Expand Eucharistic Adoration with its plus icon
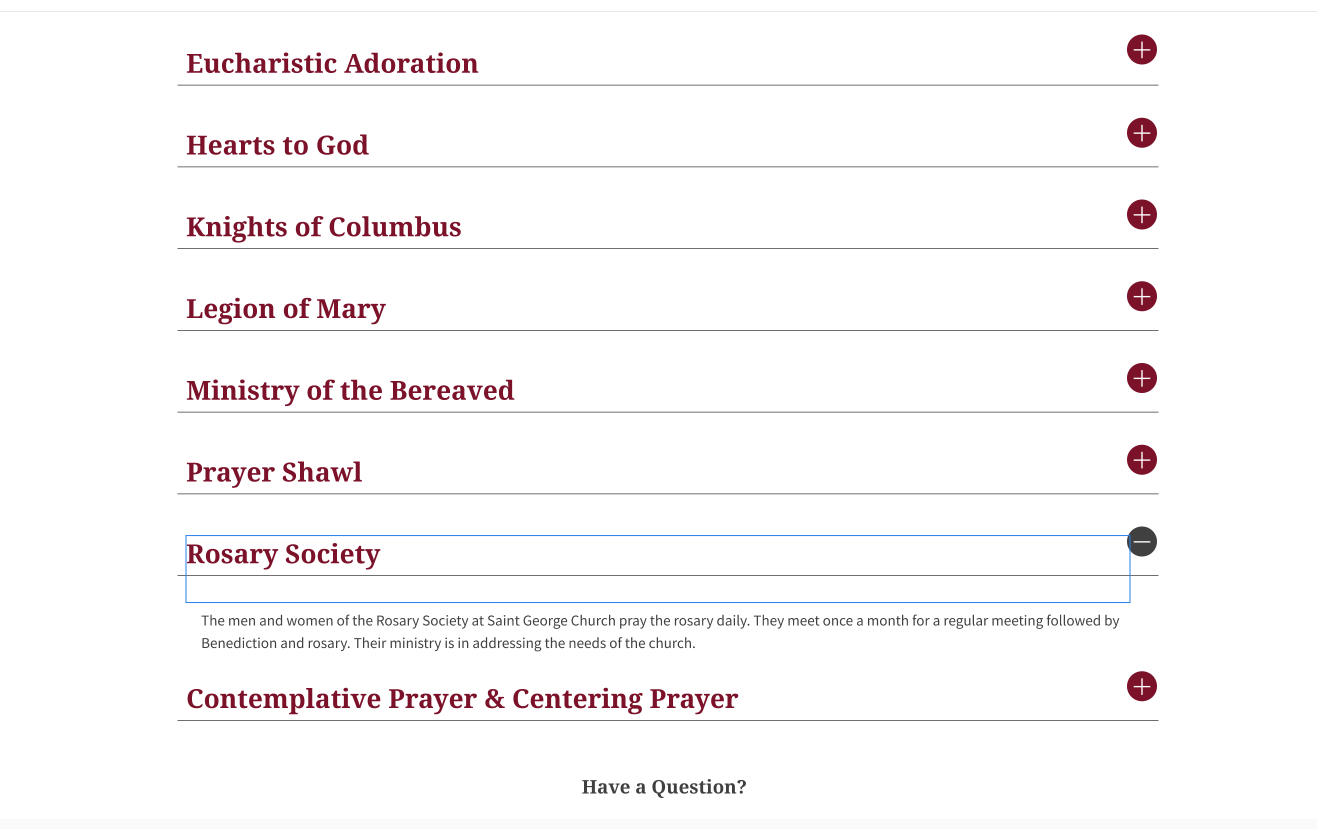Viewport: 1317px width, 829px height. tap(1141, 49)
